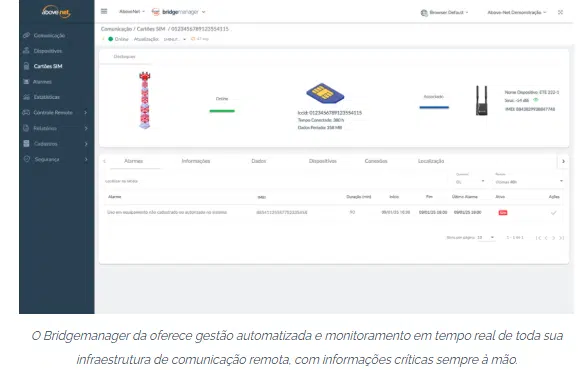Screen dimensions: 578x370
Task: Go to the last page of results
Action: tap(561, 238)
